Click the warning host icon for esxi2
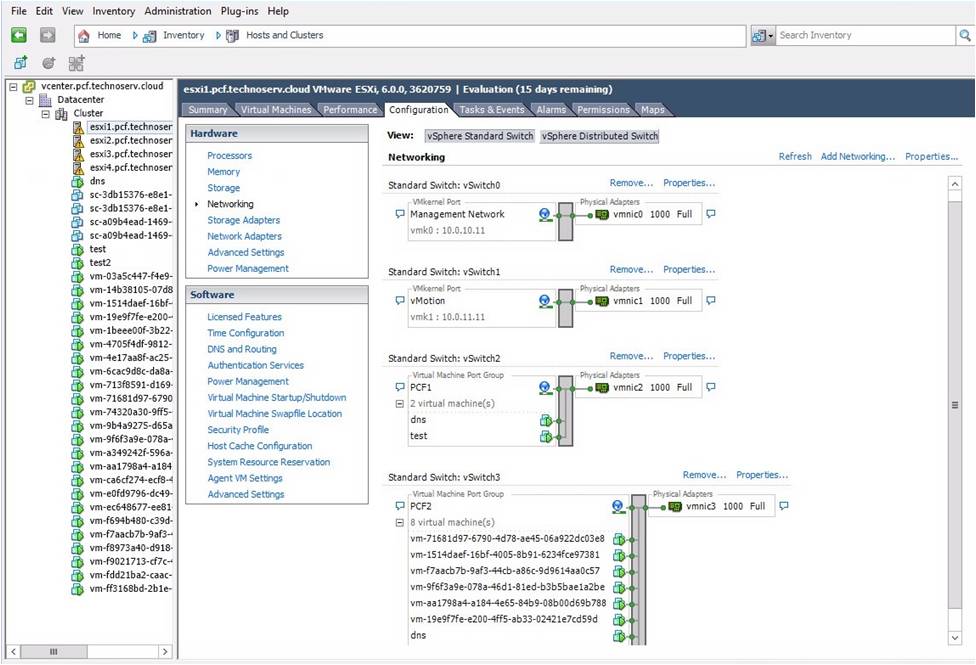Image resolution: width=976 pixels, height=665 pixels. 78,141
